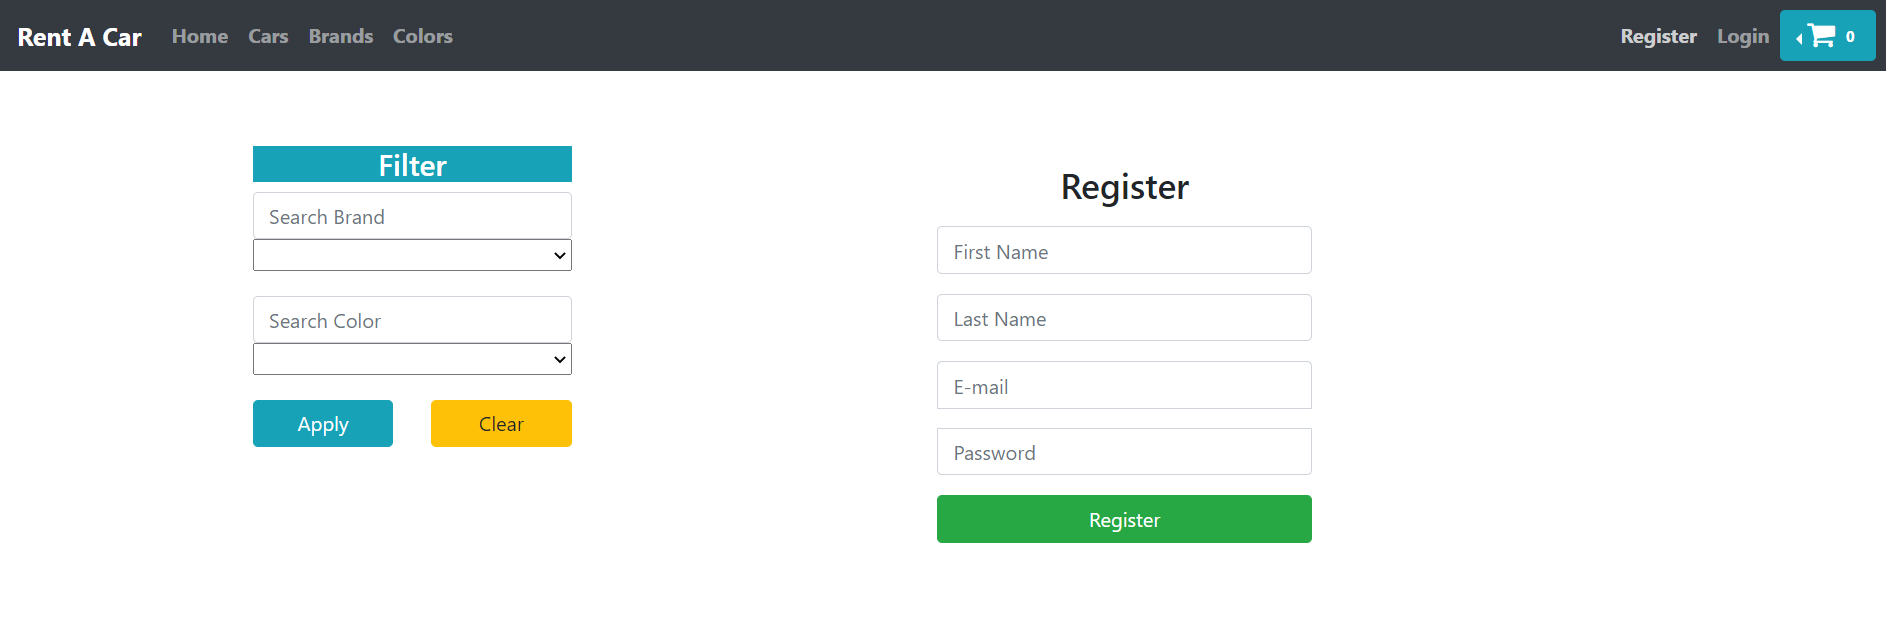The height and width of the screenshot is (633, 1886).
Task: Open the Login link
Action: pyautogui.click(x=1742, y=36)
